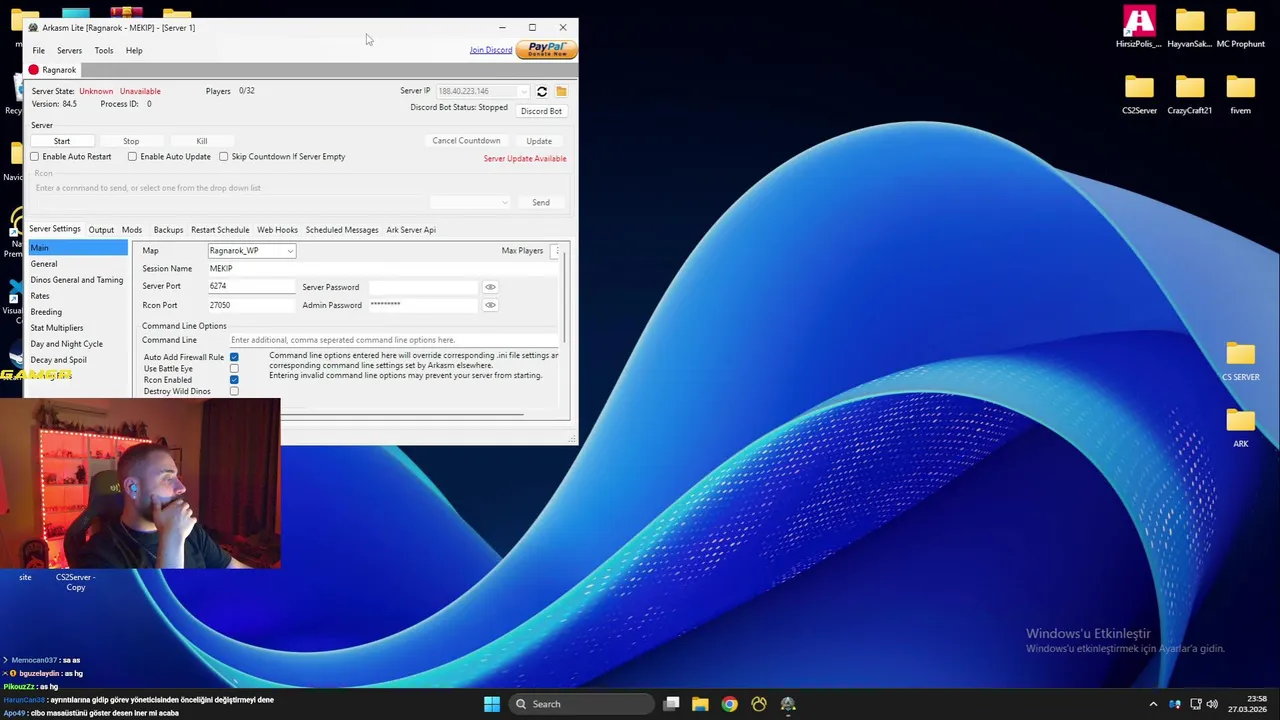The width and height of the screenshot is (1280, 720).
Task: Click Cancel Countdown button
Action: pos(466,141)
